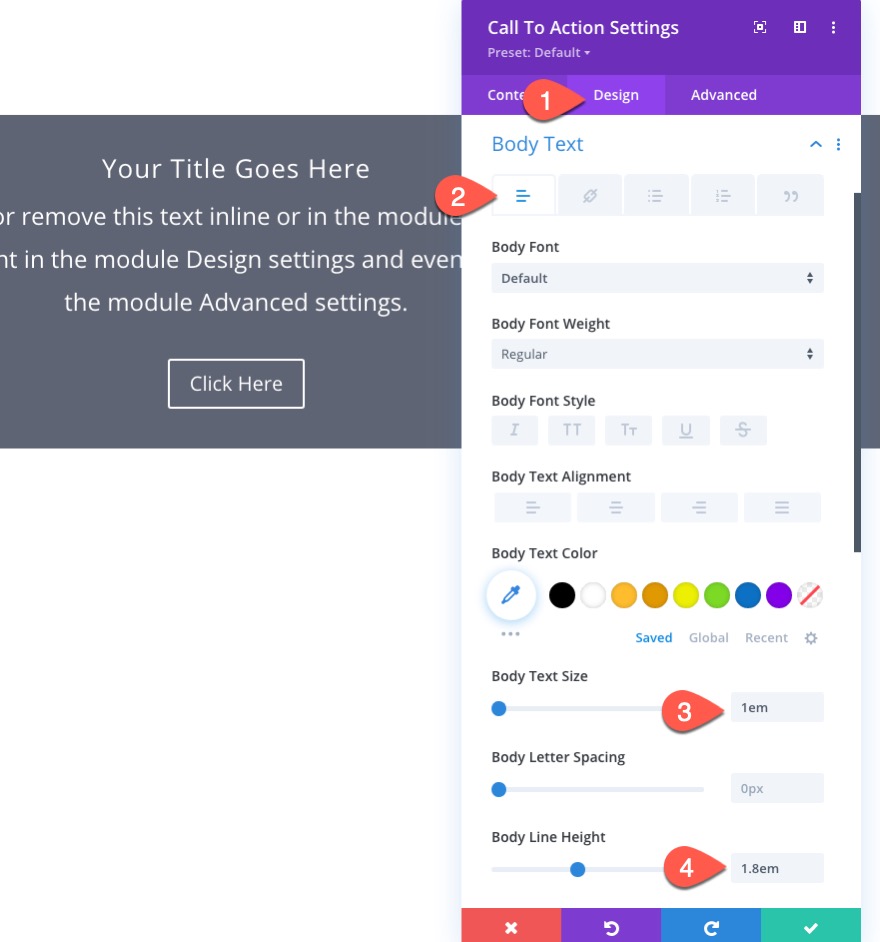880x942 pixels.
Task: Open the eyedropper color picker
Action: 511,595
